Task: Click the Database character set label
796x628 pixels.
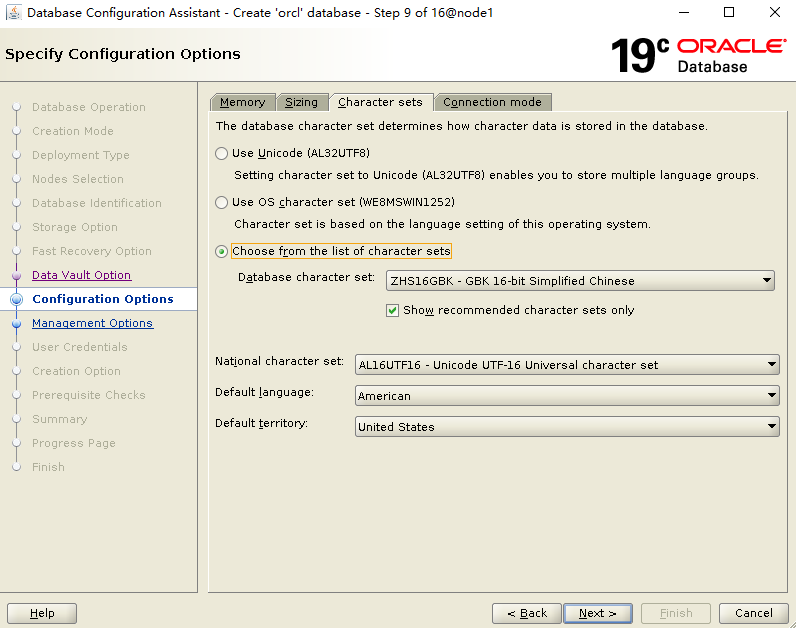Action: click(307, 277)
